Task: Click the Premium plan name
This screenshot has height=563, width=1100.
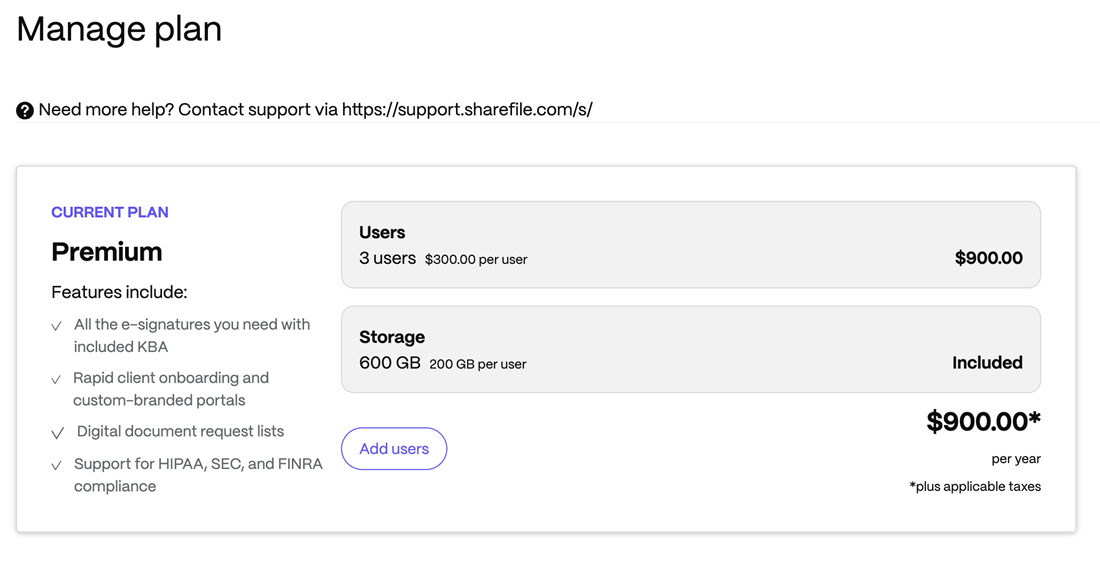Action: [107, 252]
